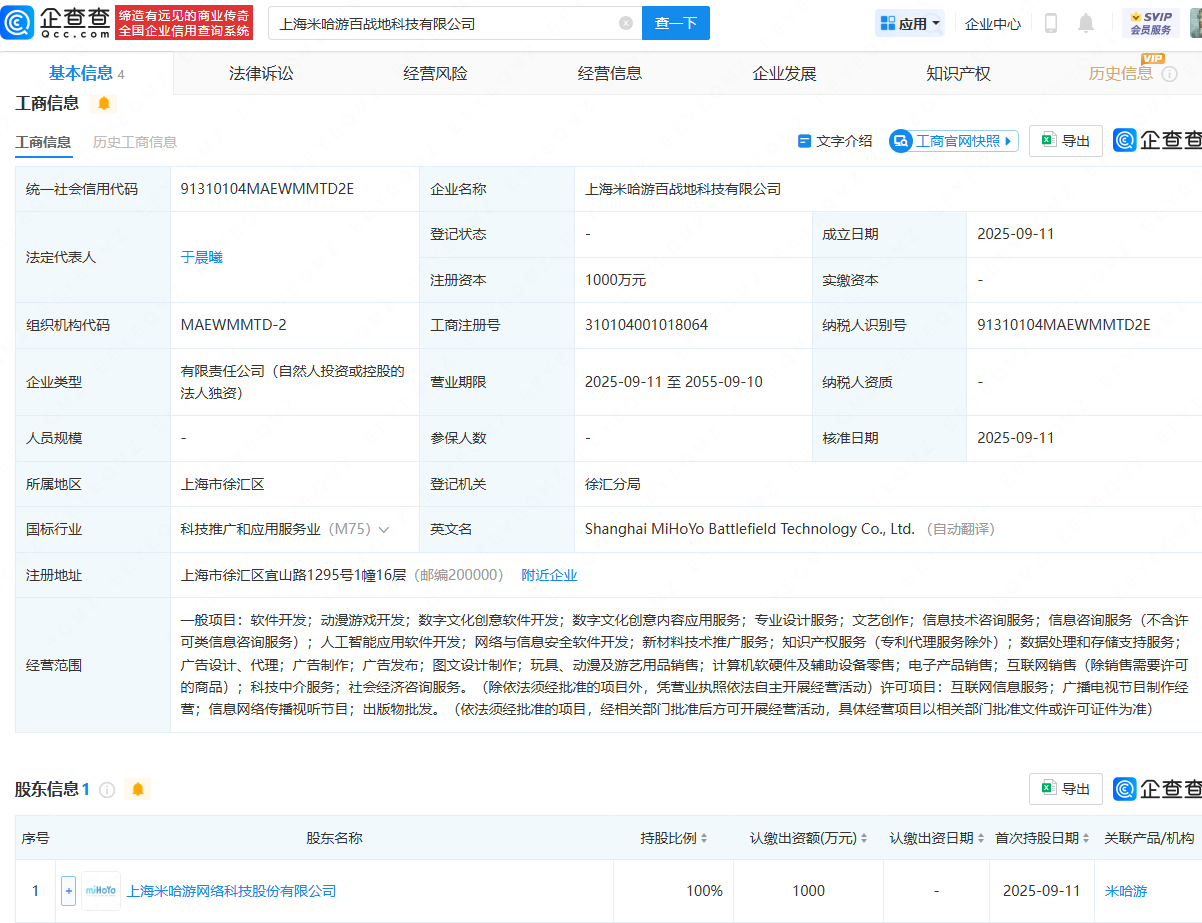1202x923 pixels.
Task: Click info icon beside 股东信息
Action: [107, 789]
